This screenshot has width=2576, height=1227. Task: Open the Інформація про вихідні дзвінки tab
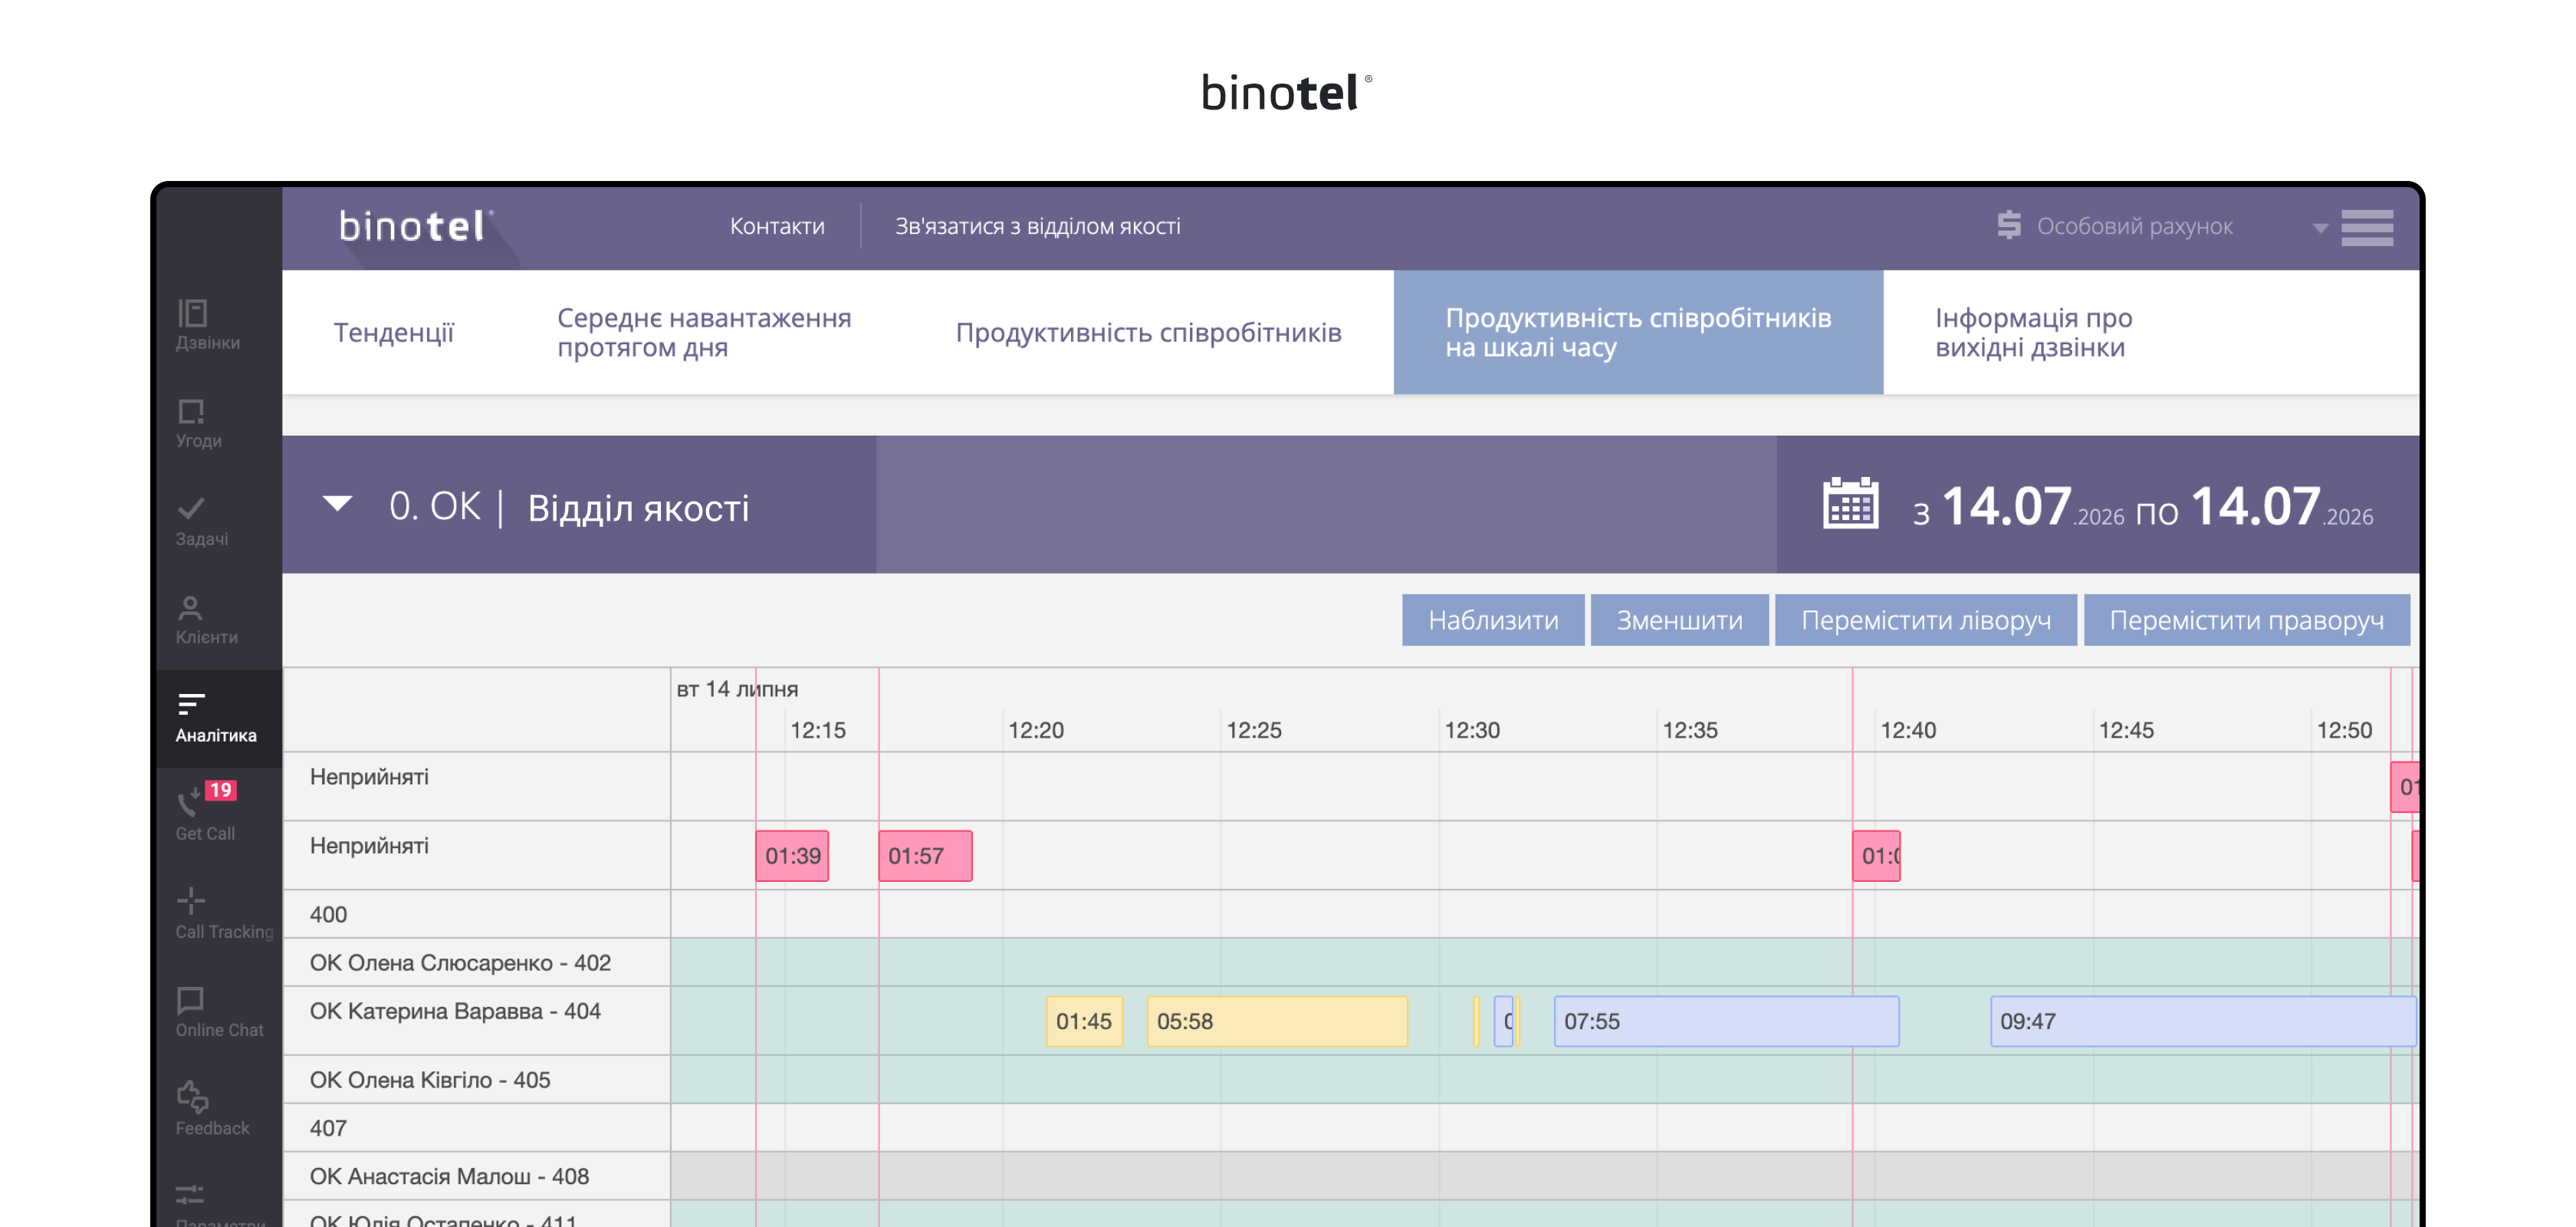(2033, 332)
